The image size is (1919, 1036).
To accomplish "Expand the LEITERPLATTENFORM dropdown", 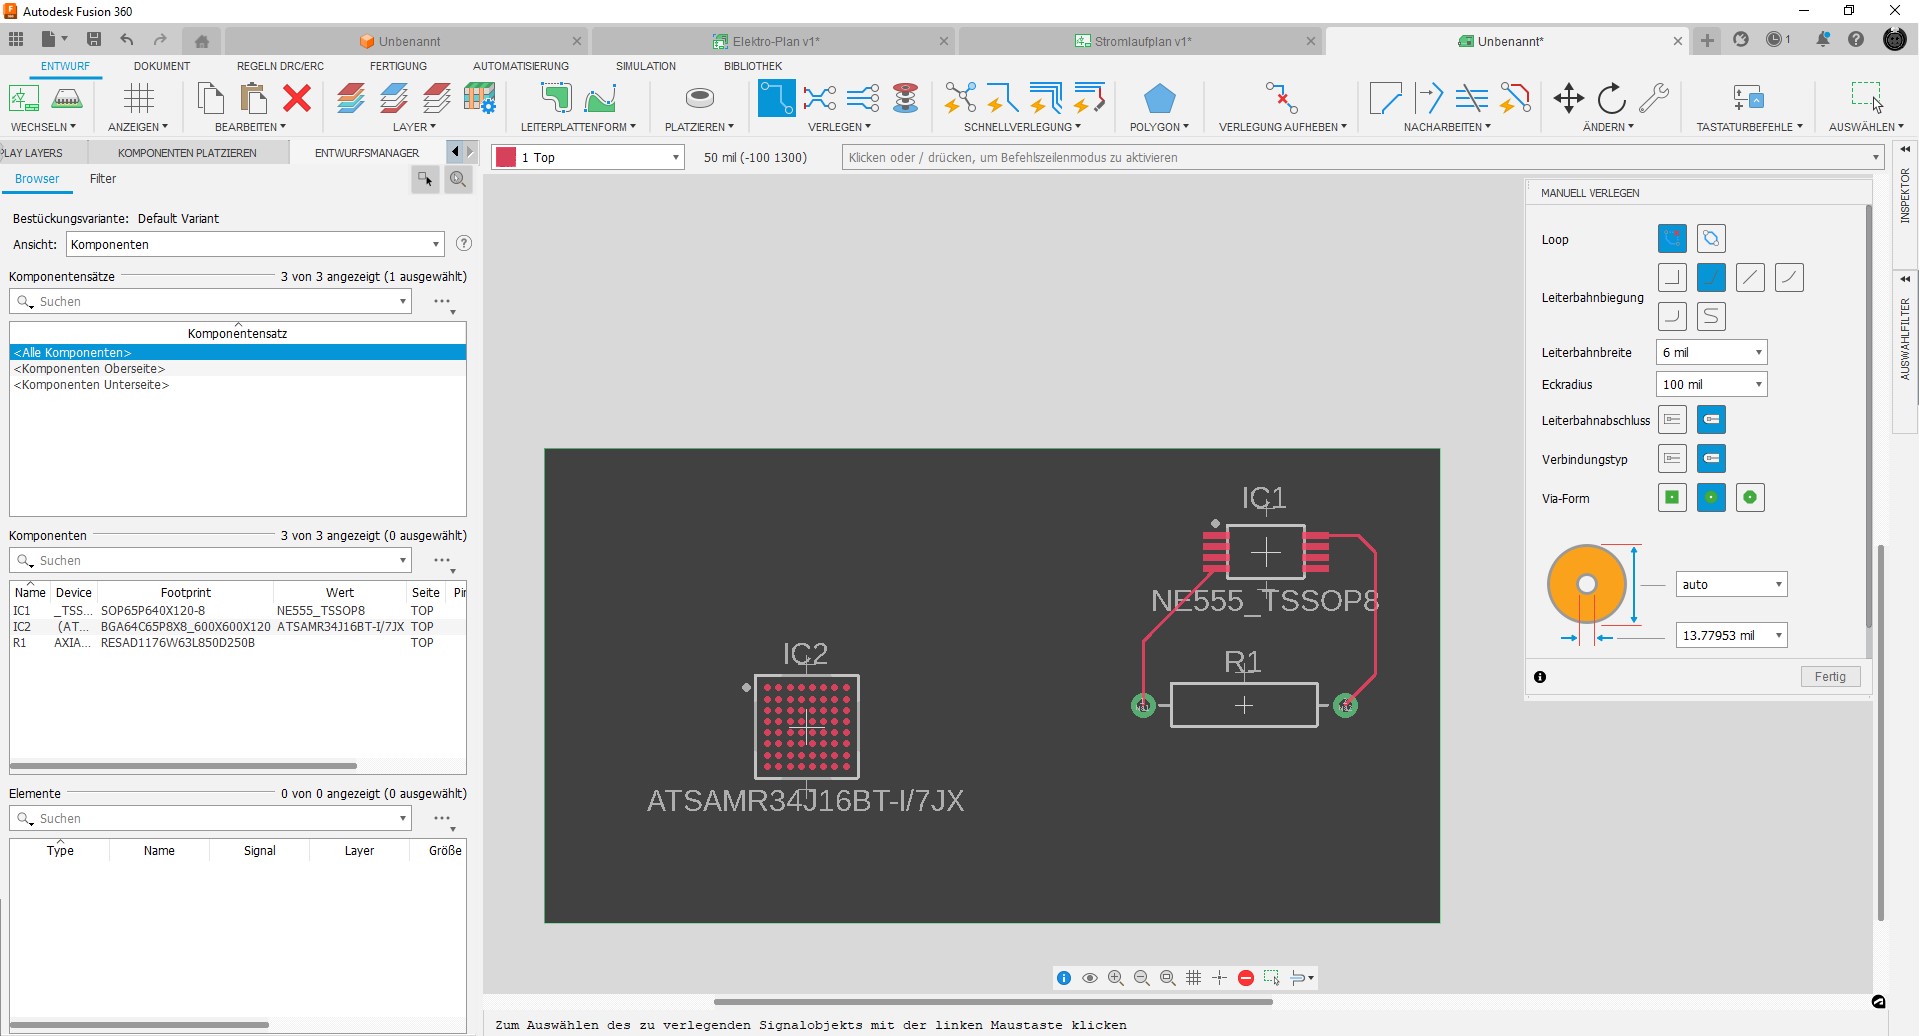I will point(633,127).
